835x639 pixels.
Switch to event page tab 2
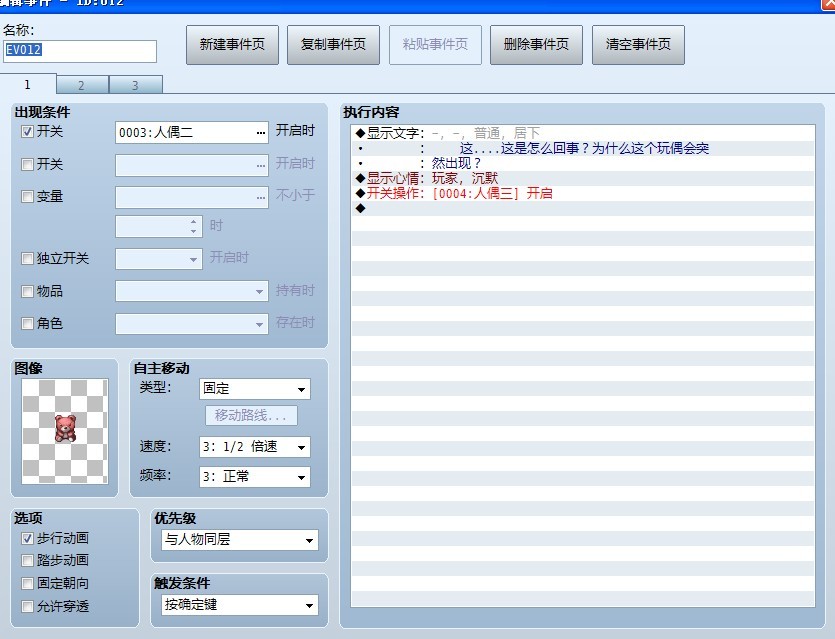82,85
